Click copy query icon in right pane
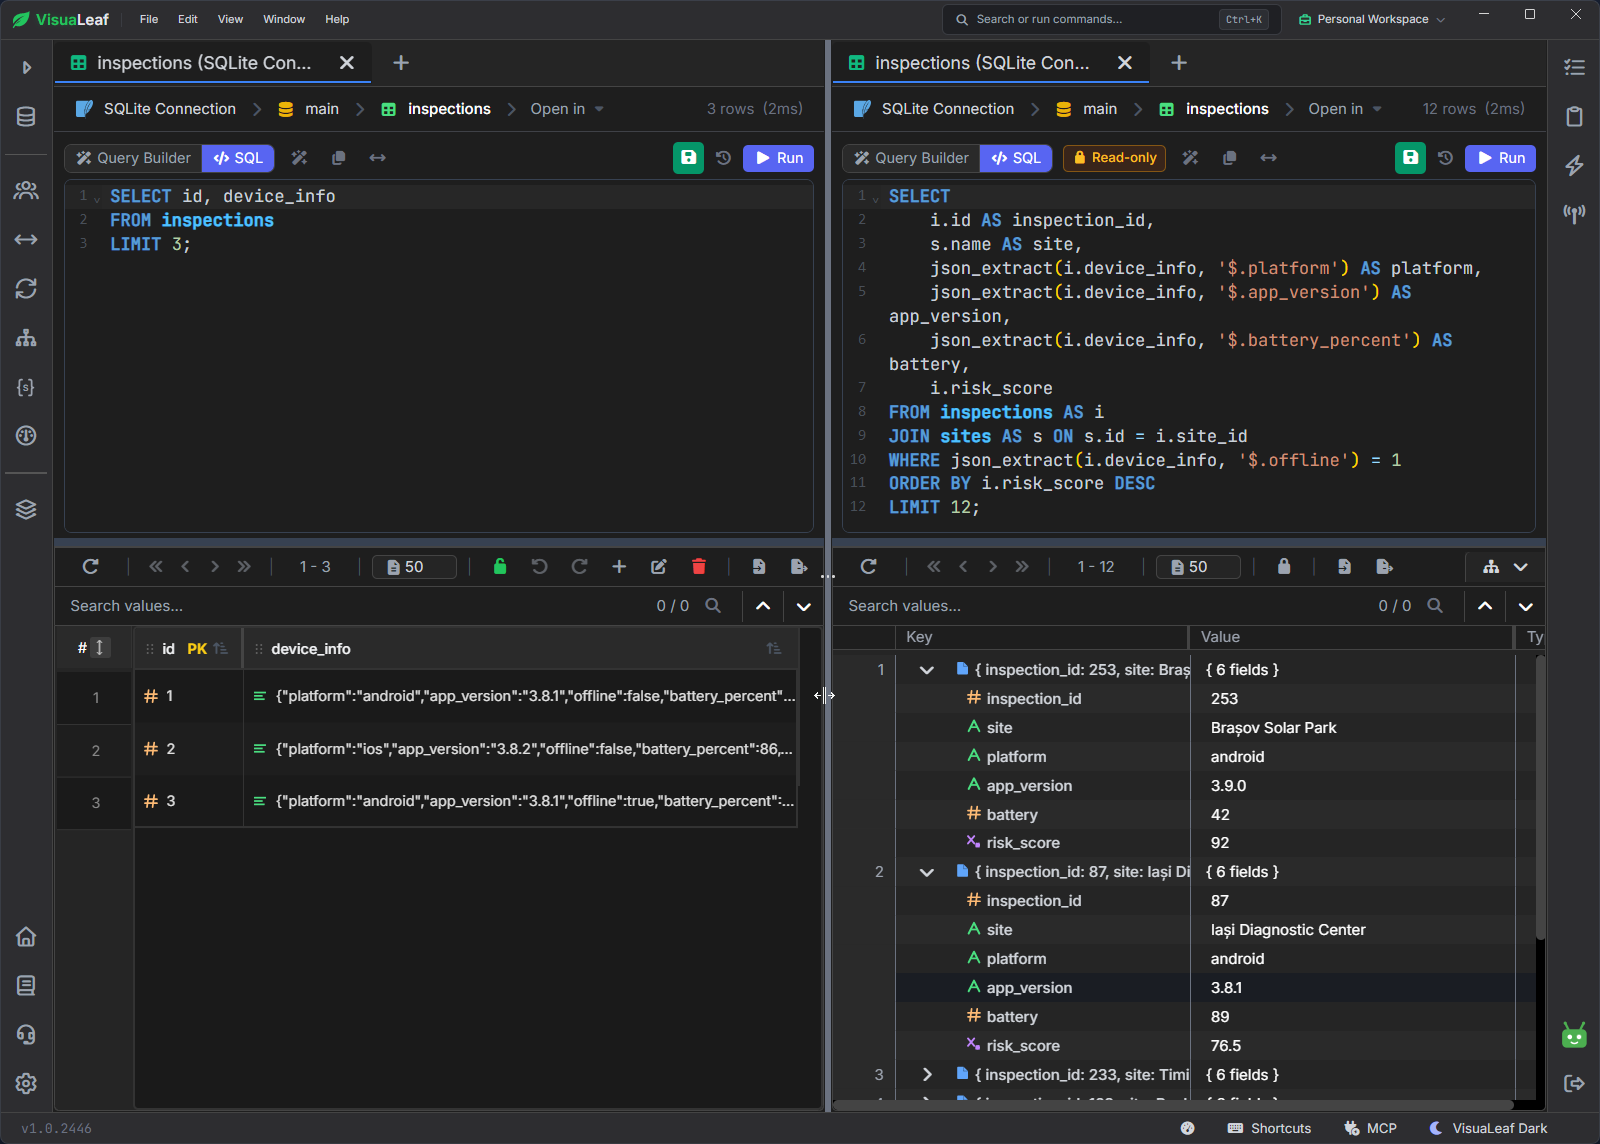1600x1144 pixels. click(x=1229, y=158)
